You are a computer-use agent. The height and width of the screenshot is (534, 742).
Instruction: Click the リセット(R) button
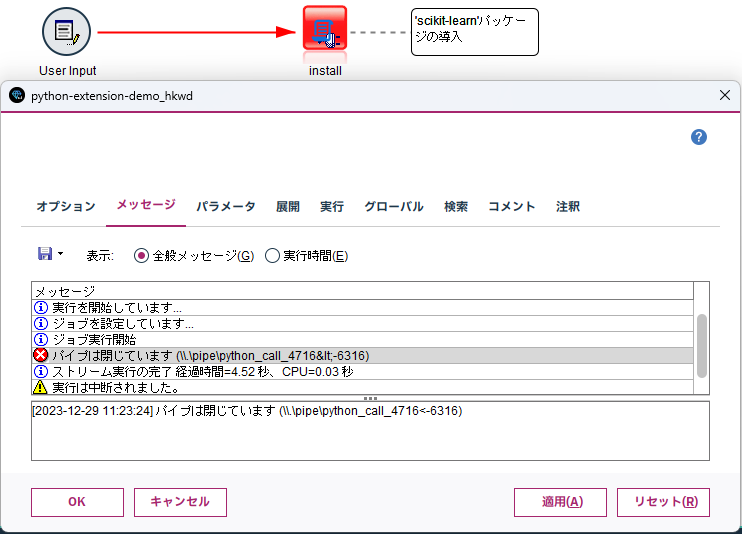(x=663, y=502)
